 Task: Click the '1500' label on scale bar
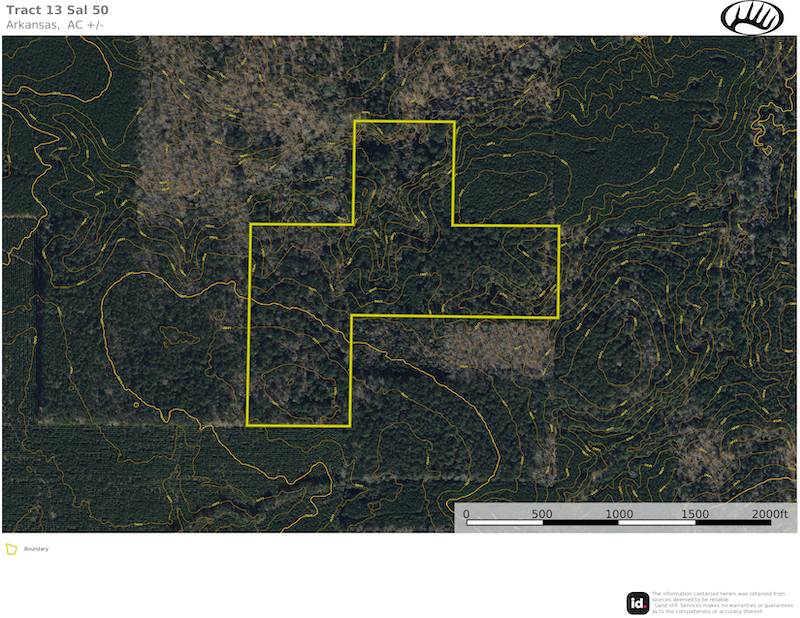(x=695, y=514)
